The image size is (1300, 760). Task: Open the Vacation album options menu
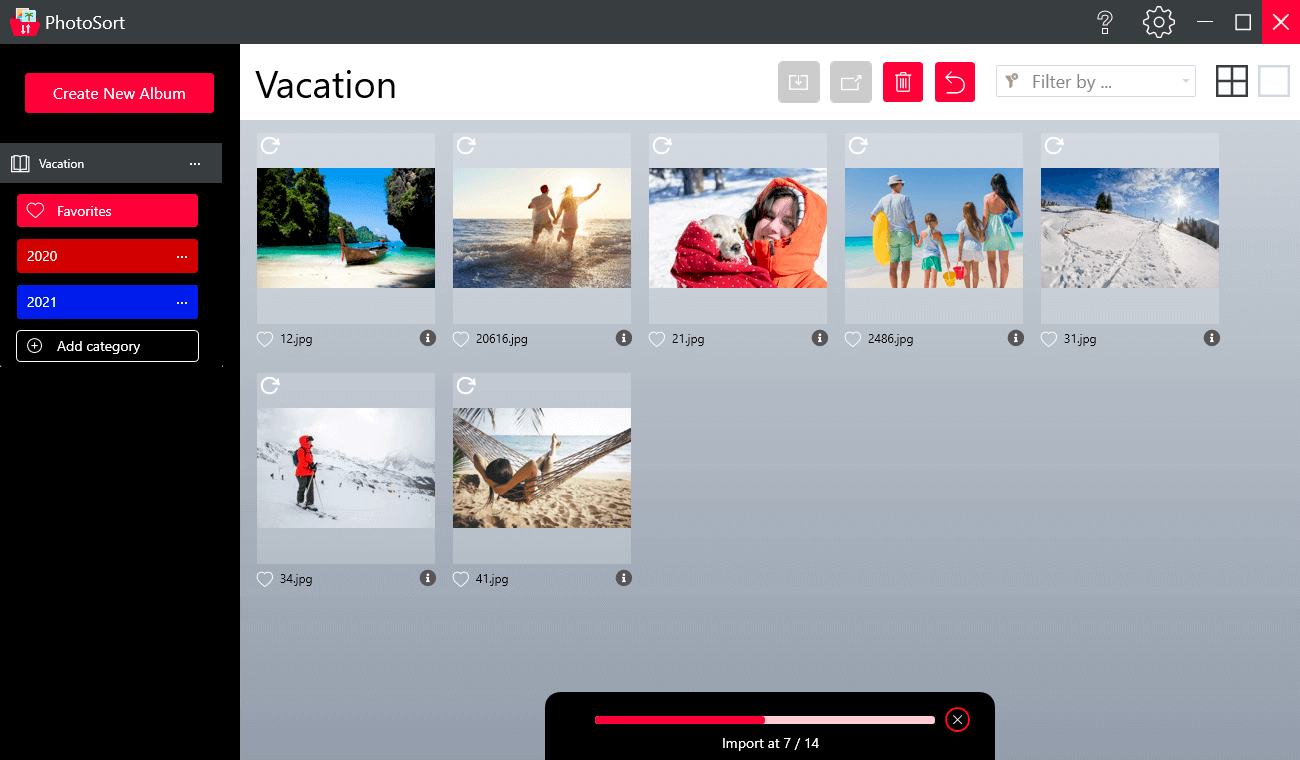coord(195,164)
